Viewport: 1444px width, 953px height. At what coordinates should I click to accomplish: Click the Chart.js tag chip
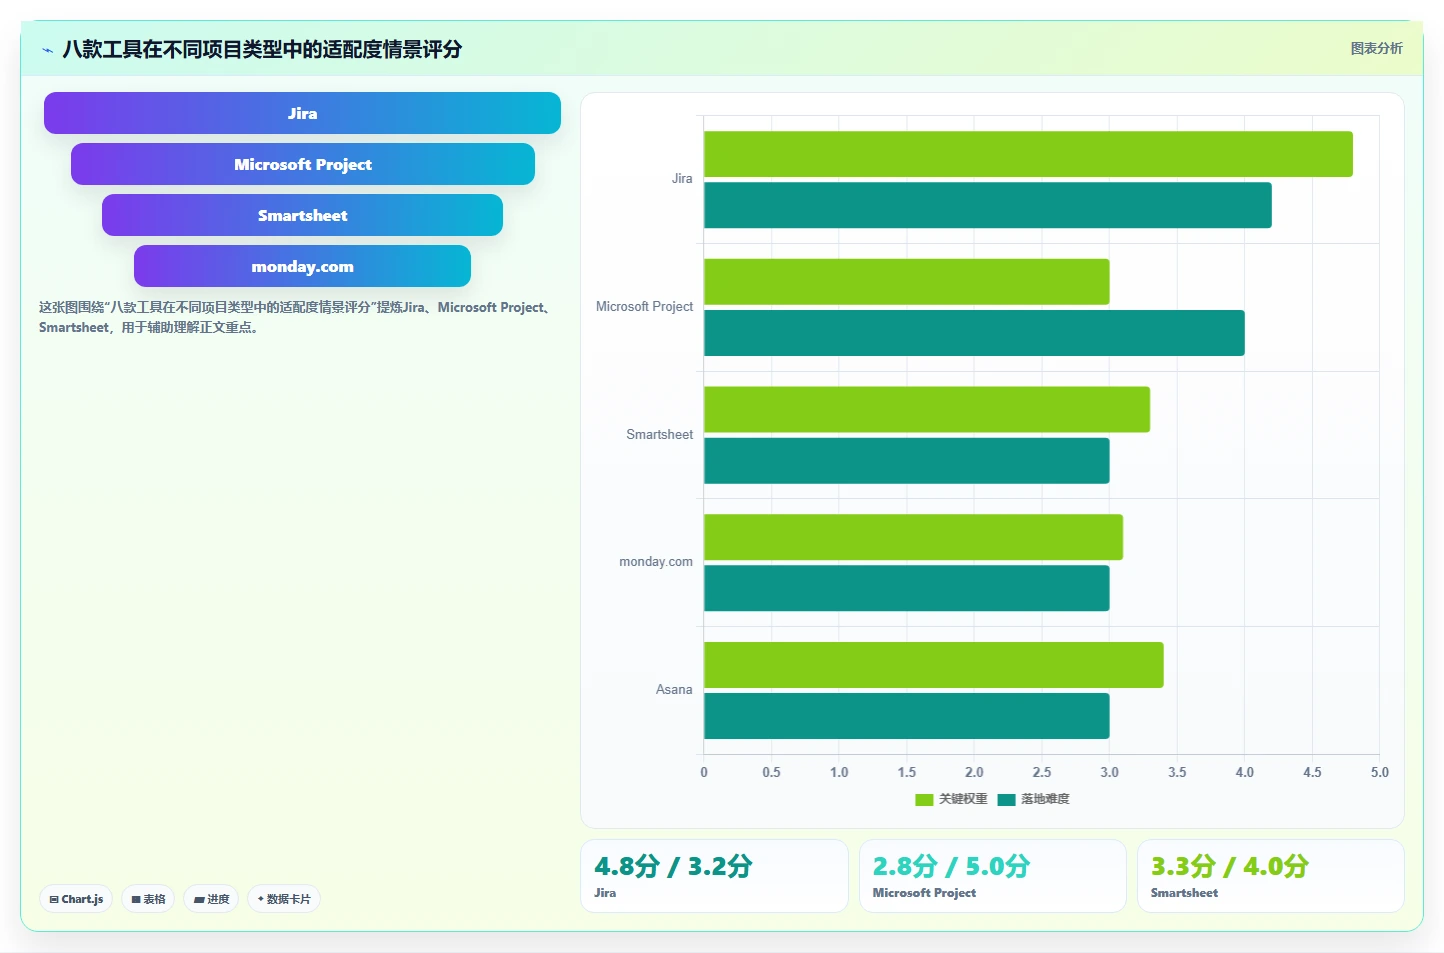pyautogui.click(x=76, y=899)
